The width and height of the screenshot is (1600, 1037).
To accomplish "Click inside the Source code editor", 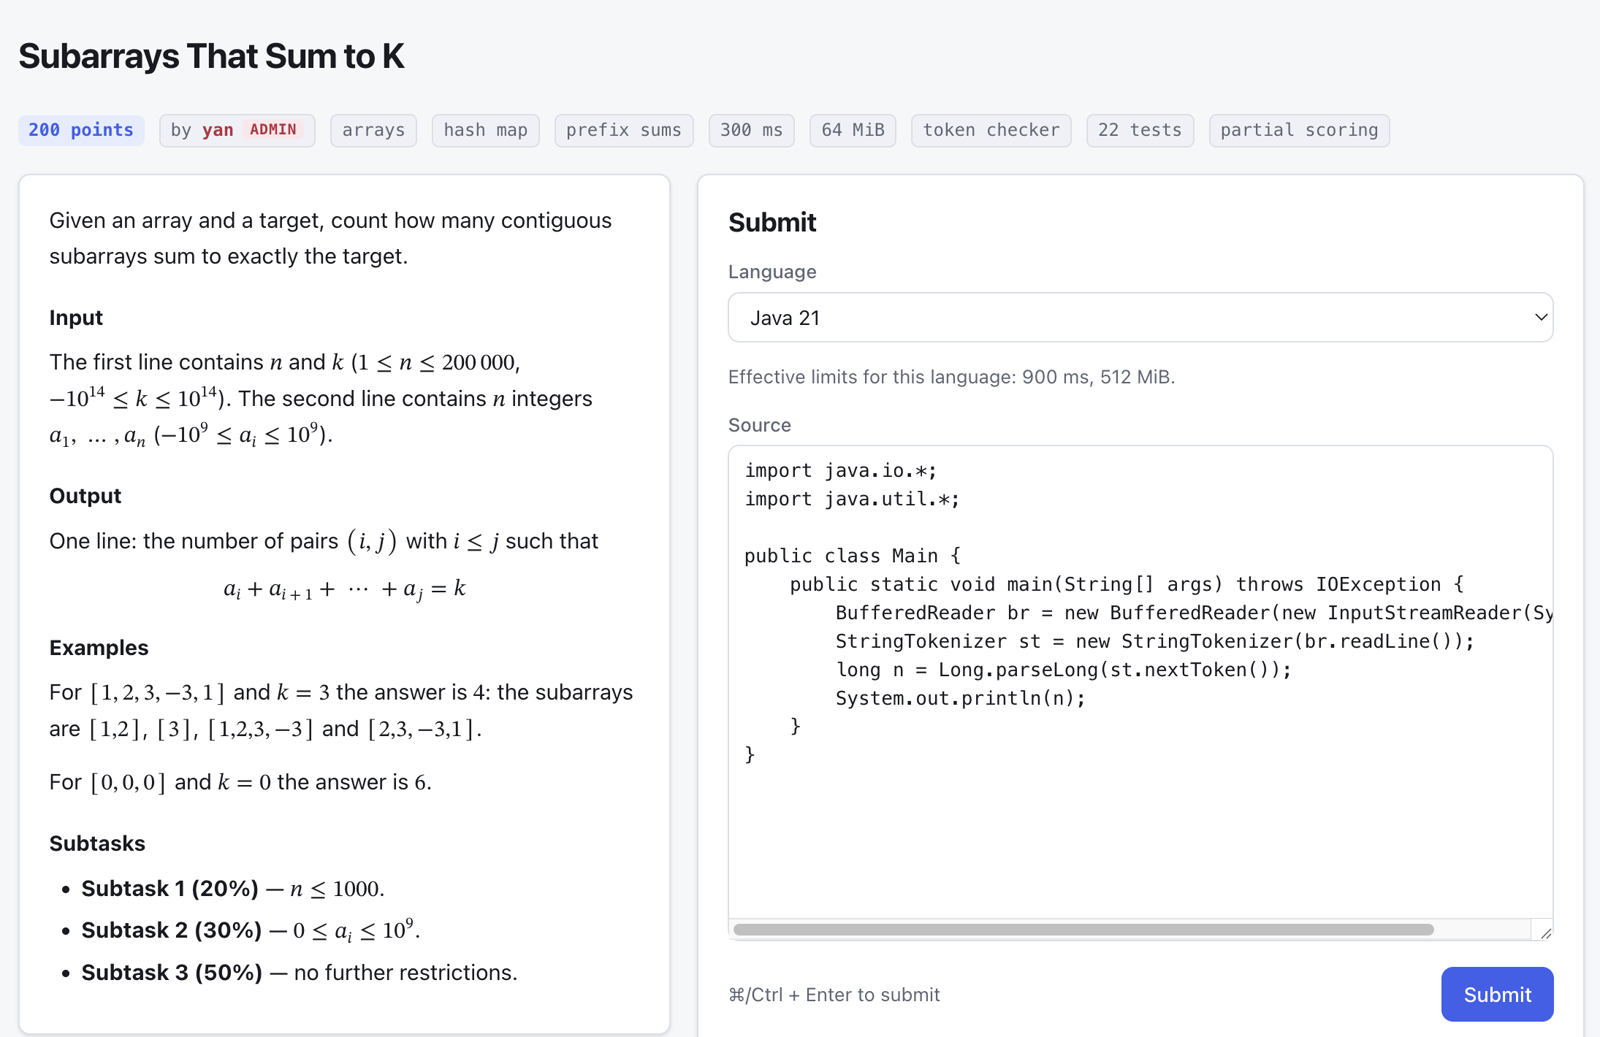I will click(x=1140, y=692).
